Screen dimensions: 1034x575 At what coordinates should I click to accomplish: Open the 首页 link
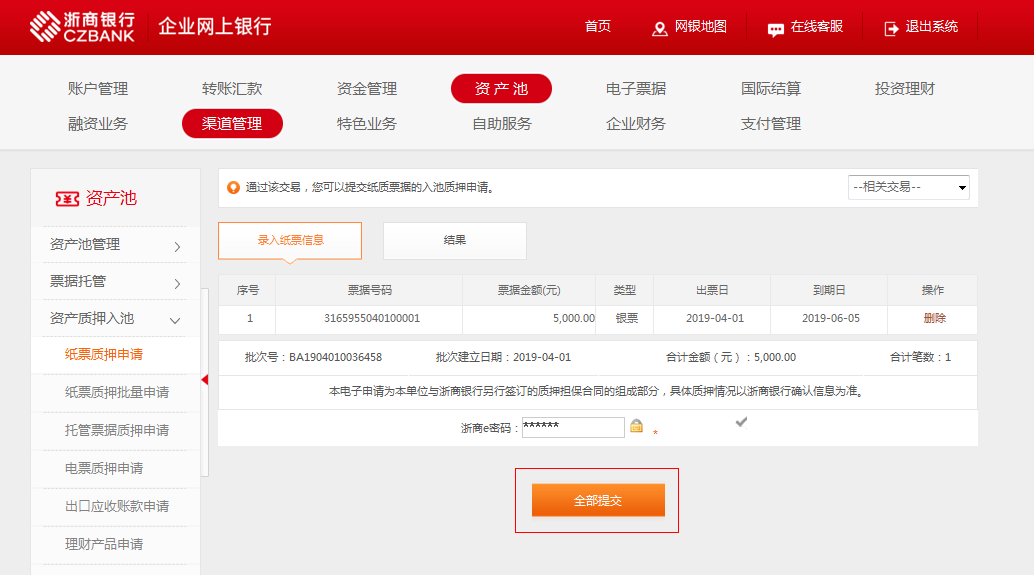tap(597, 26)
